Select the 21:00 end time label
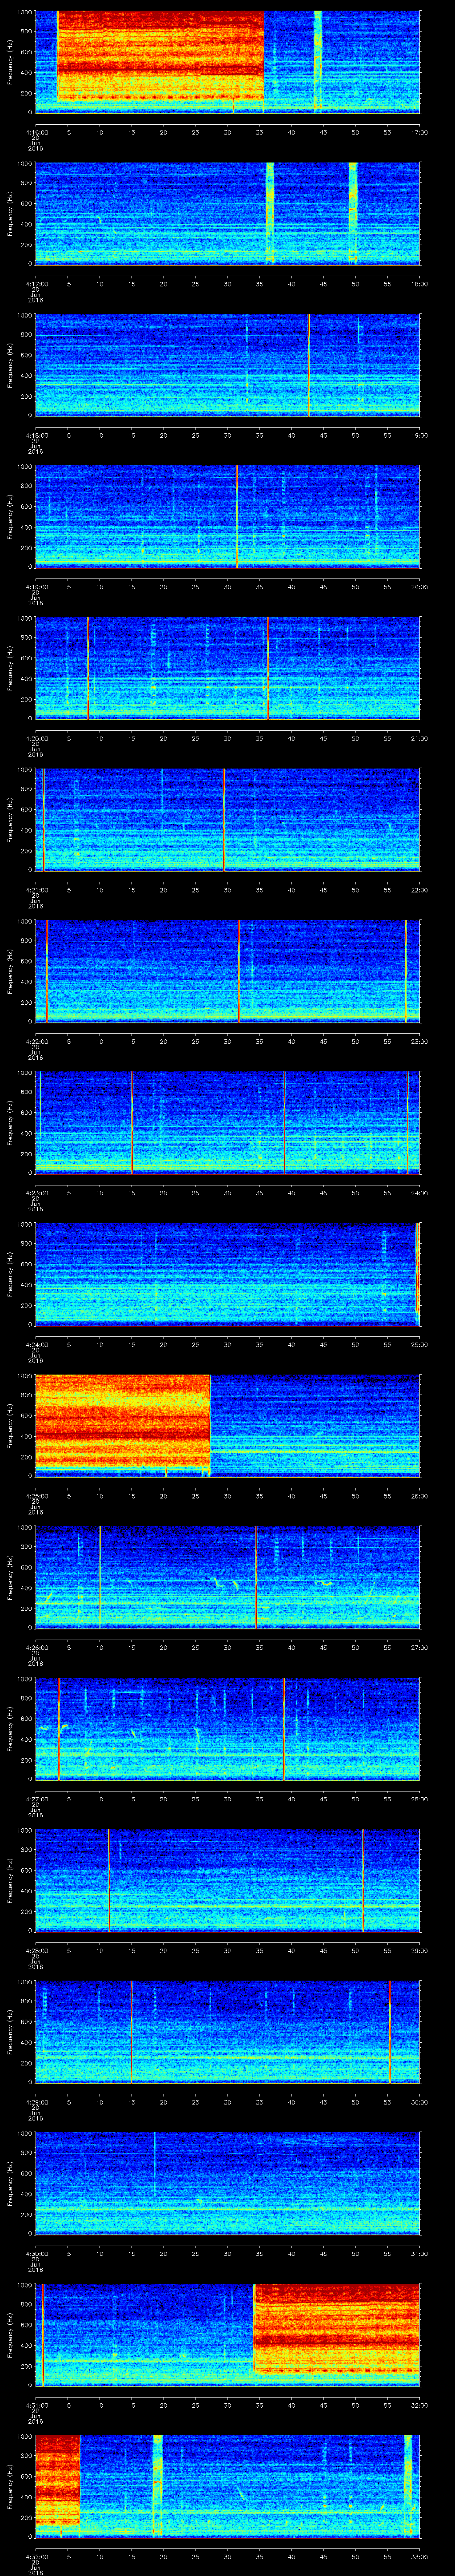The width and height of the screenshot is (455, 2576). (x=419, y=738)
